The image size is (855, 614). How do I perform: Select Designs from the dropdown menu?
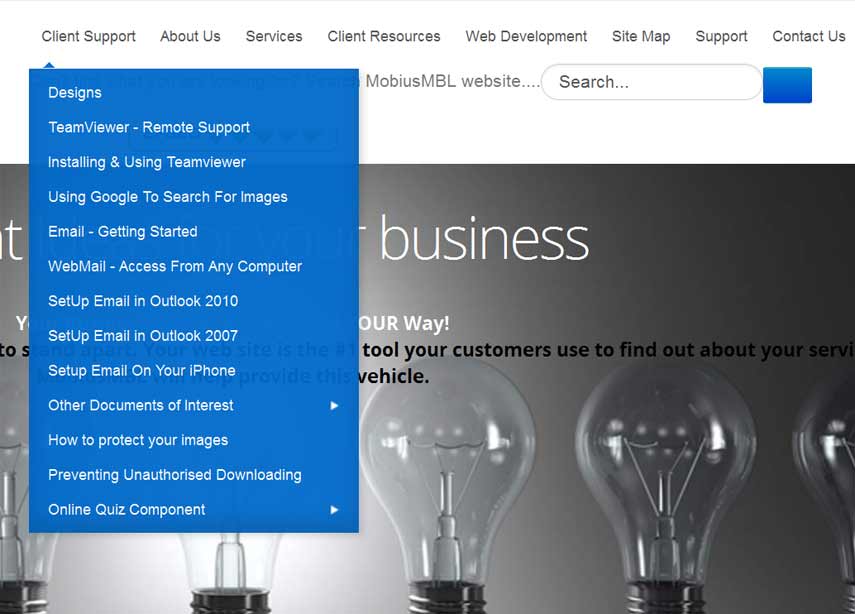tap(75, 93)
